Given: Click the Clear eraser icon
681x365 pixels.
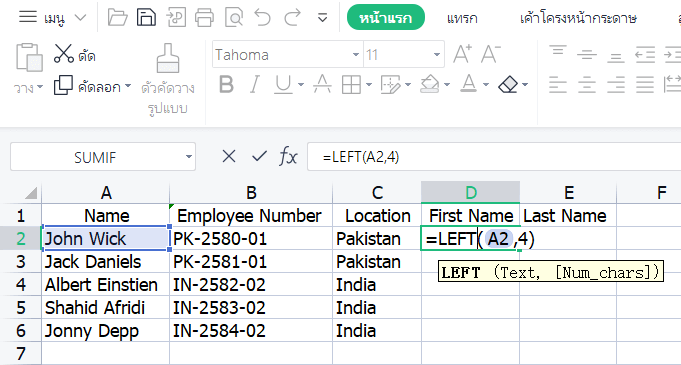Looking at the screenshot, I should pos(508,84).
